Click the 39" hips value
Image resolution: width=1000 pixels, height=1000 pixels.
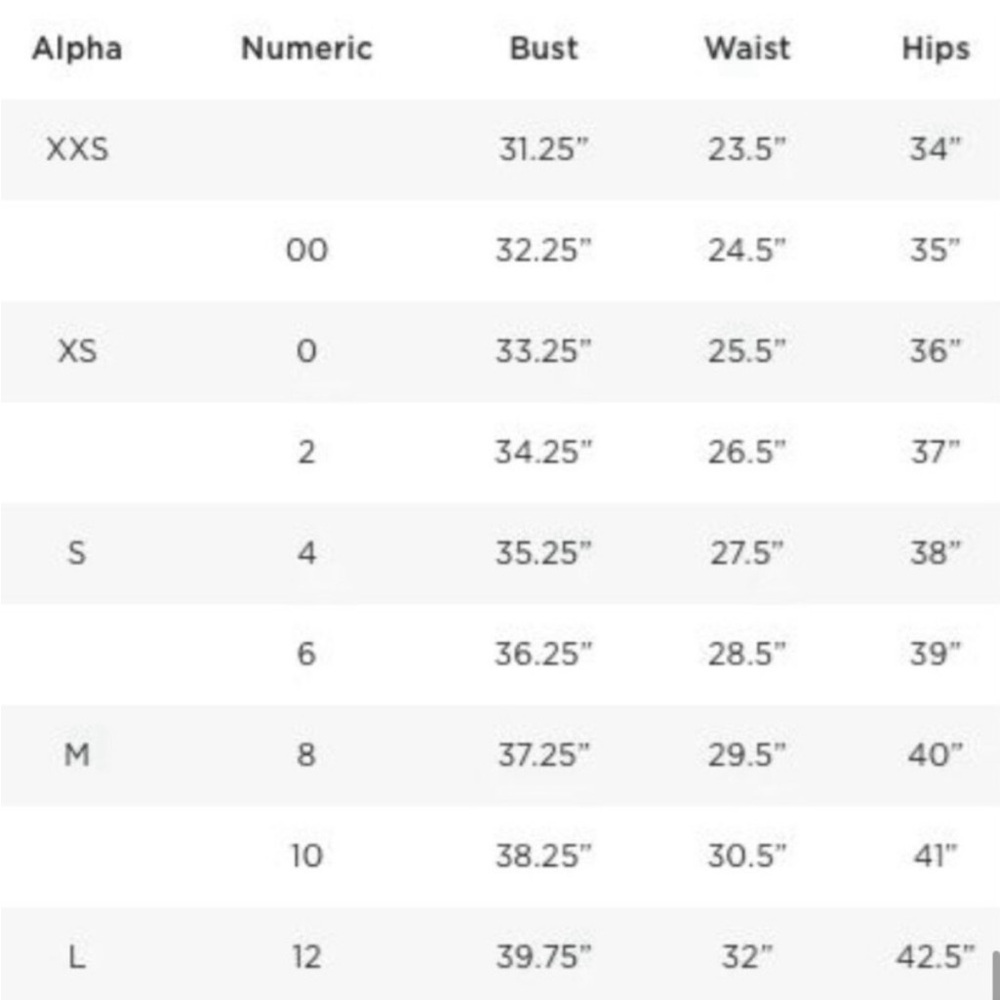click(x=935, y=654)
